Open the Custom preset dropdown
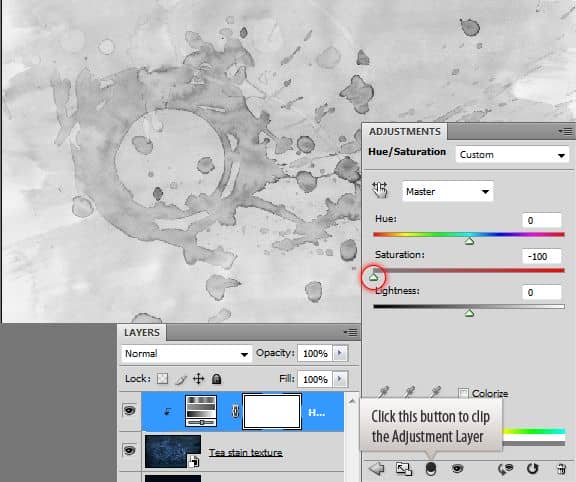 tap(512, 155)
